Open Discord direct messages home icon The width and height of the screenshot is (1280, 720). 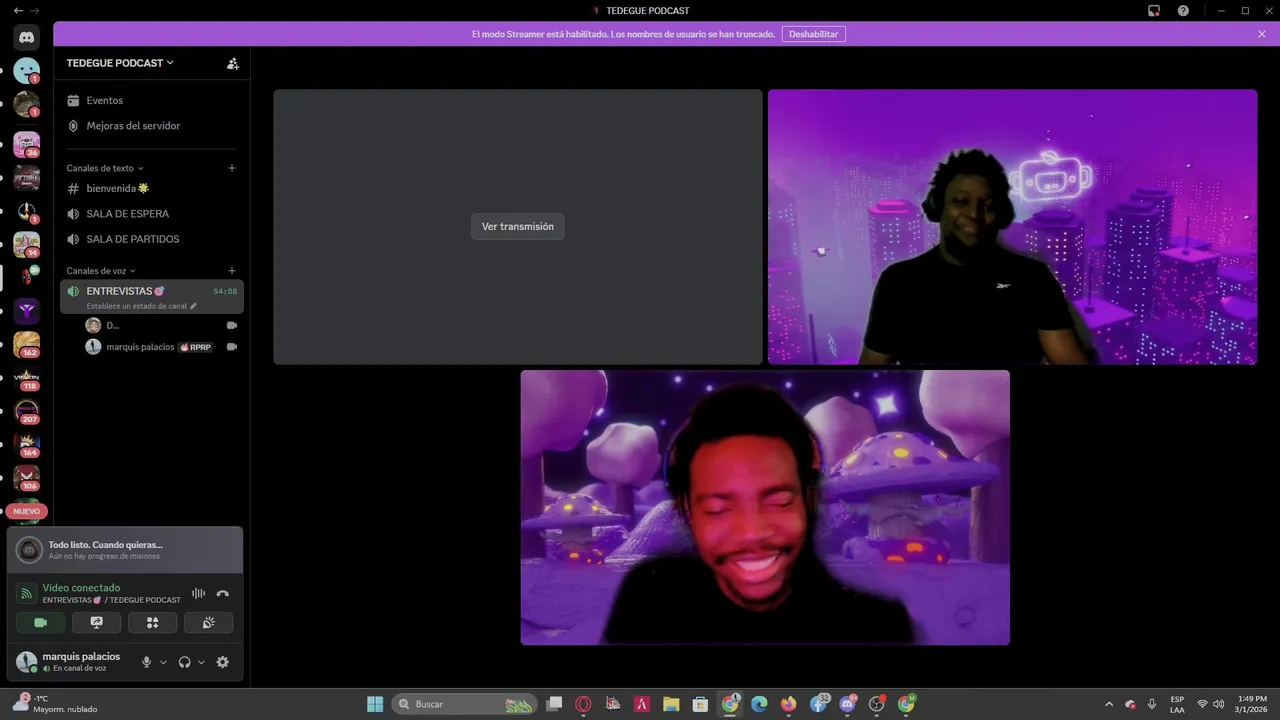pos(27,38)
